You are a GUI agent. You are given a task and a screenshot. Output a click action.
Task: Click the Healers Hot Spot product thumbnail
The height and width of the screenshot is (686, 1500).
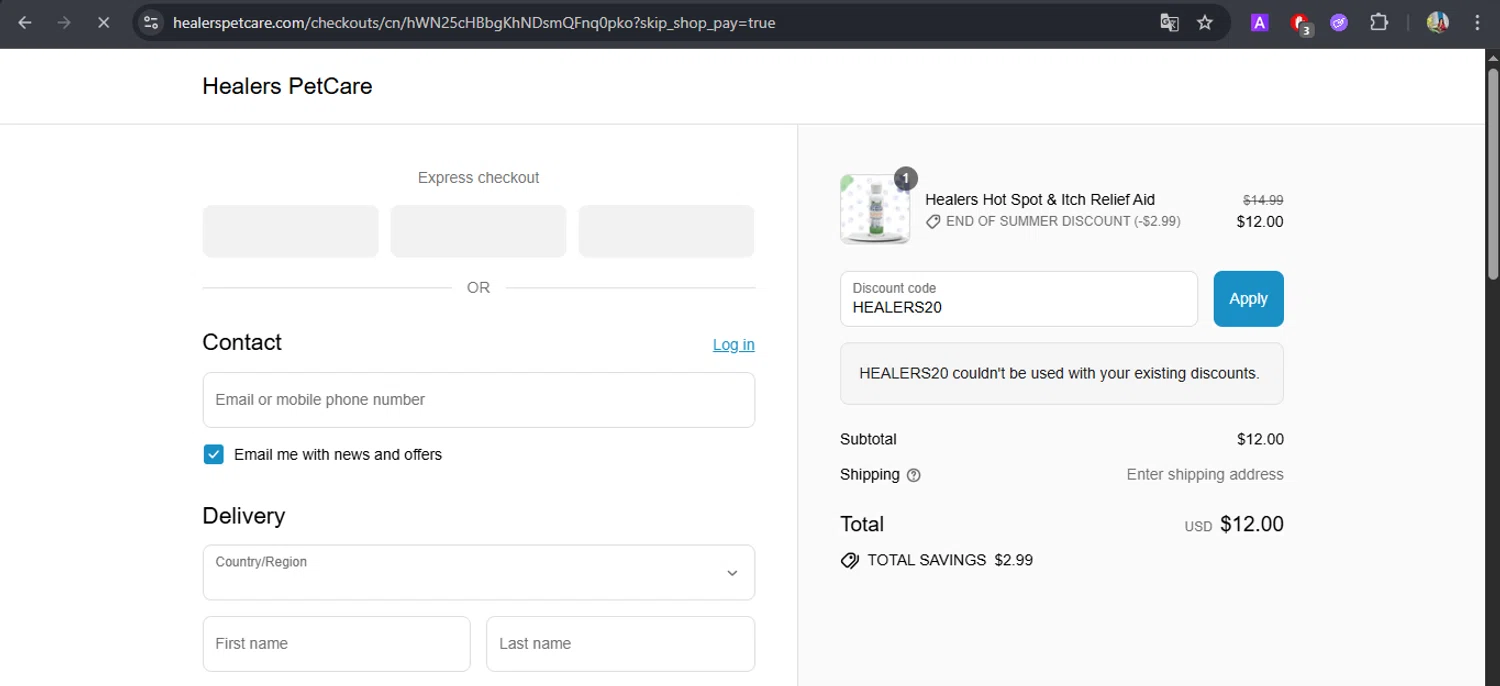[875, 209]
